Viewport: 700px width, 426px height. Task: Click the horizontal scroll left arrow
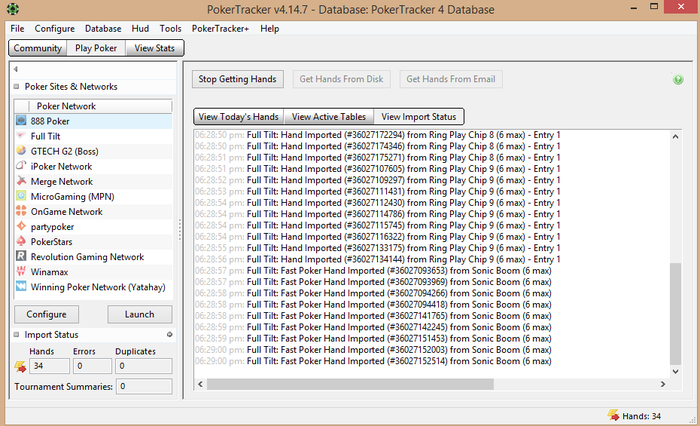[200, 384]
